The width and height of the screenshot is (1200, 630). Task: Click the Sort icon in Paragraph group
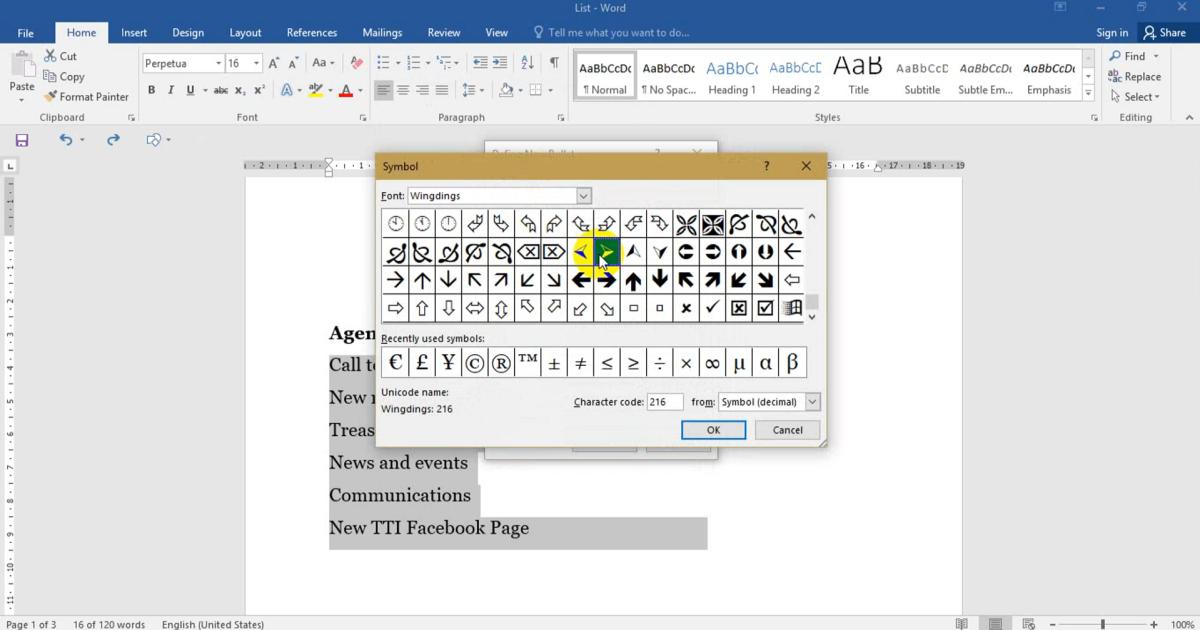pos(527,63)
